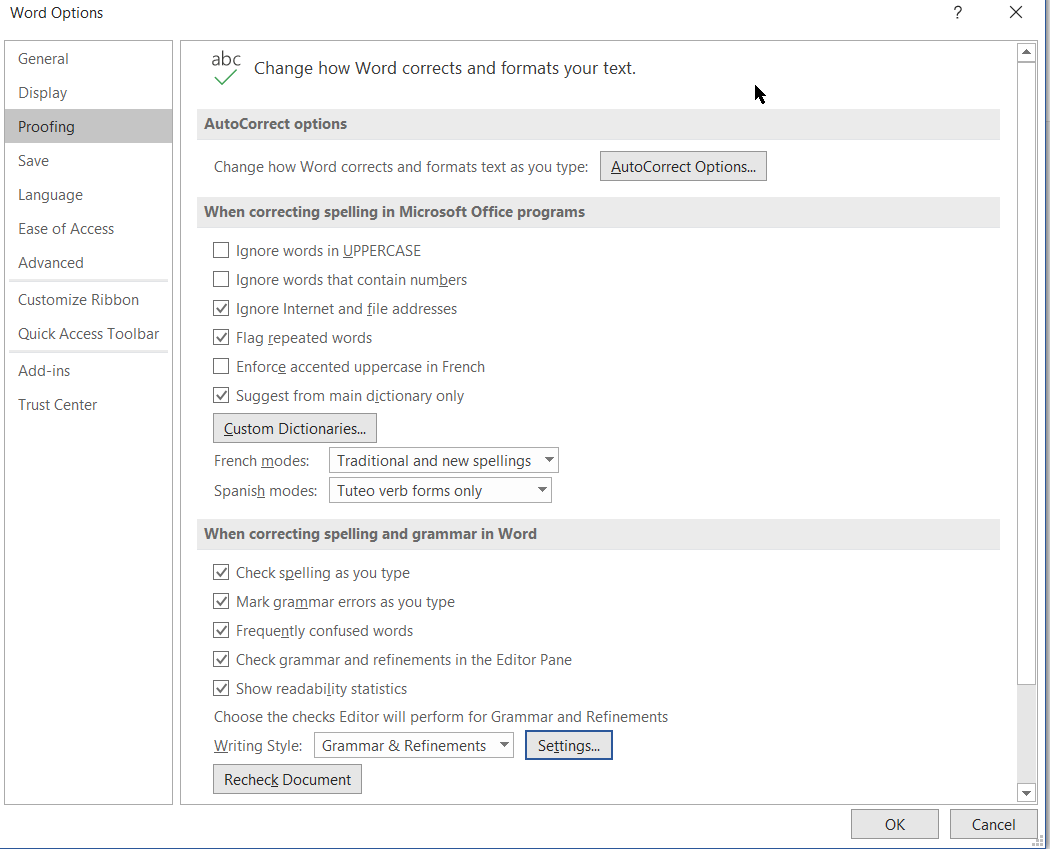Close the Word Options dialog

click(1016, 13)
